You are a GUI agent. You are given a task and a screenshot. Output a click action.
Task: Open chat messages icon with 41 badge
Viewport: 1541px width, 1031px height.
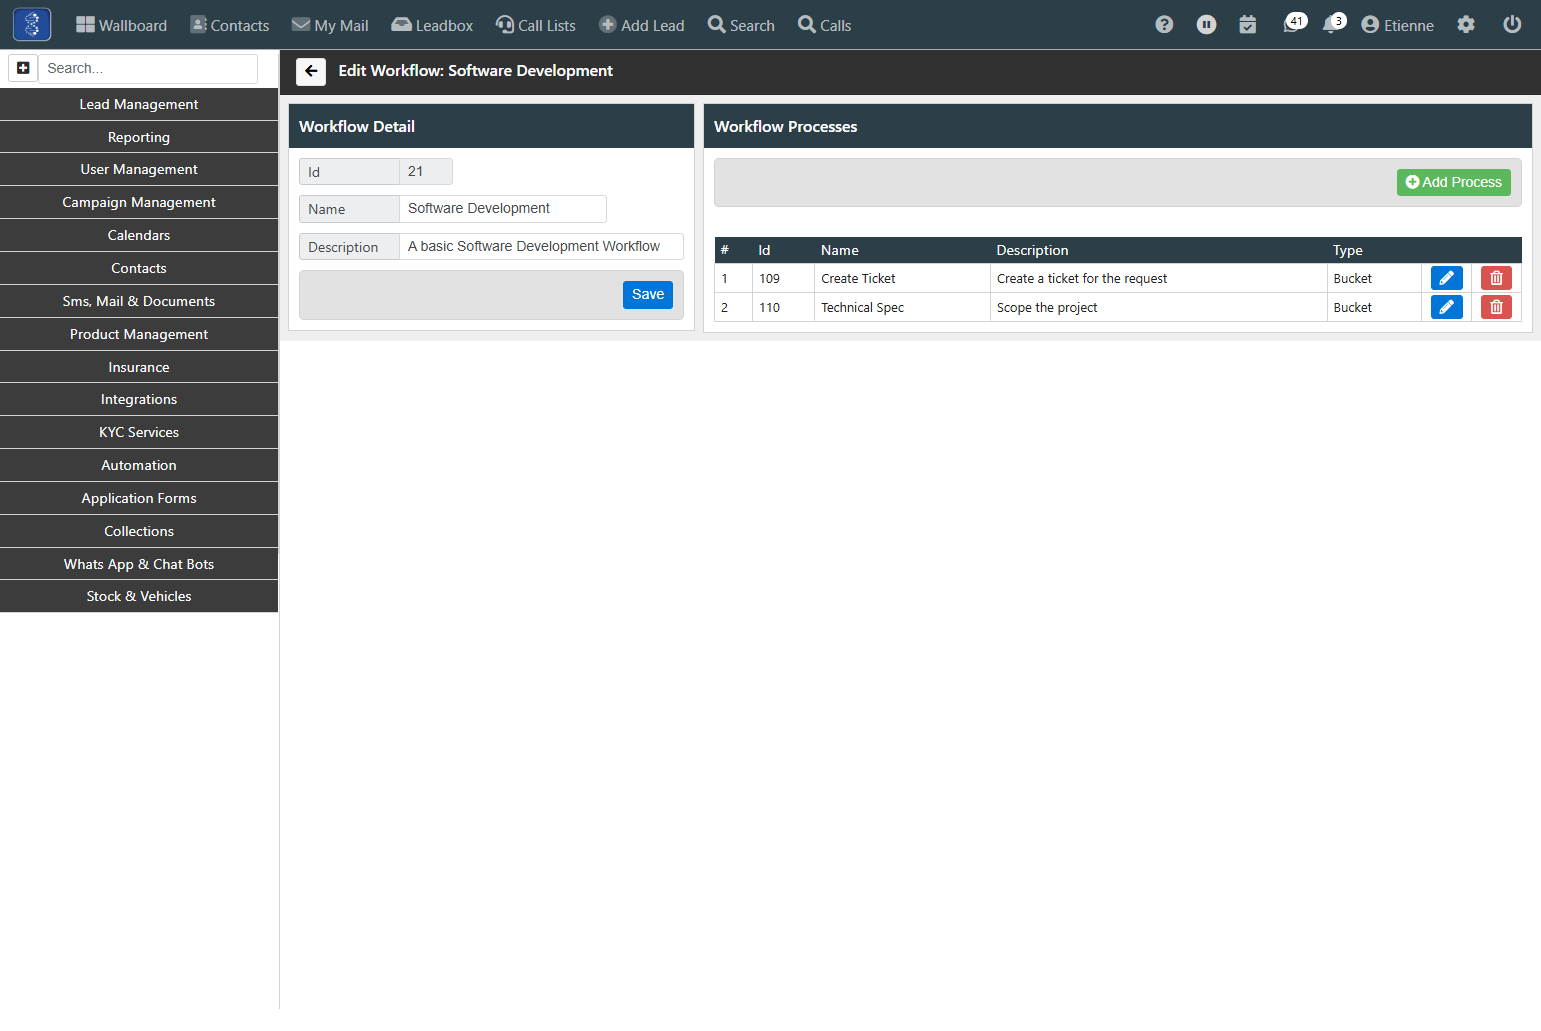tap(1294, 24)
